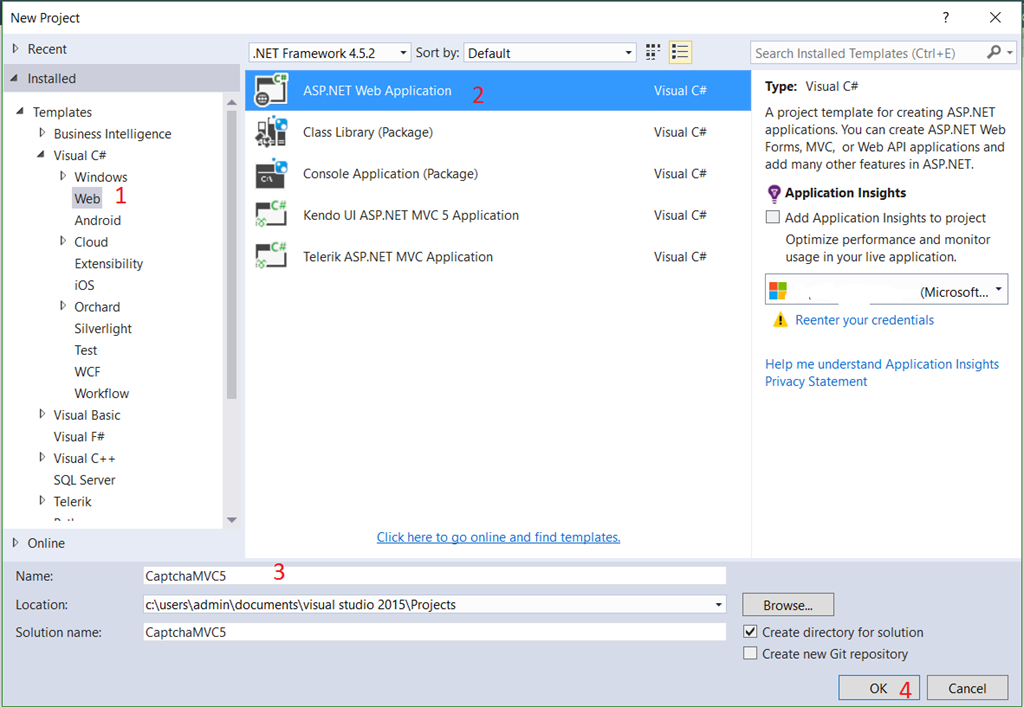Click the ASP.NET Web Application template icon
Image resolution: width=1024 pixels, height=707 pixels.
point(271,90)
